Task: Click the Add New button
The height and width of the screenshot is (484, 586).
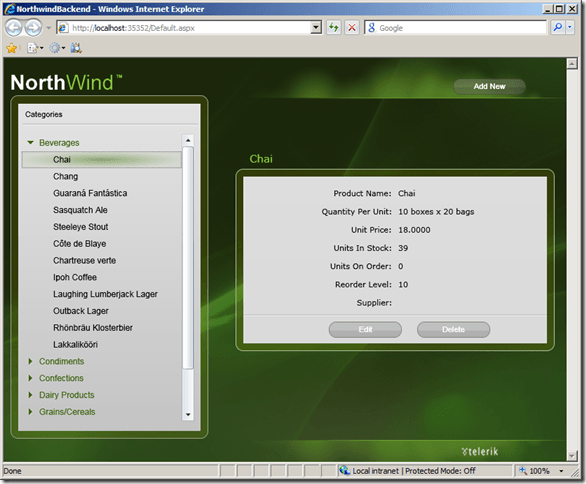Action: point(489,86)
